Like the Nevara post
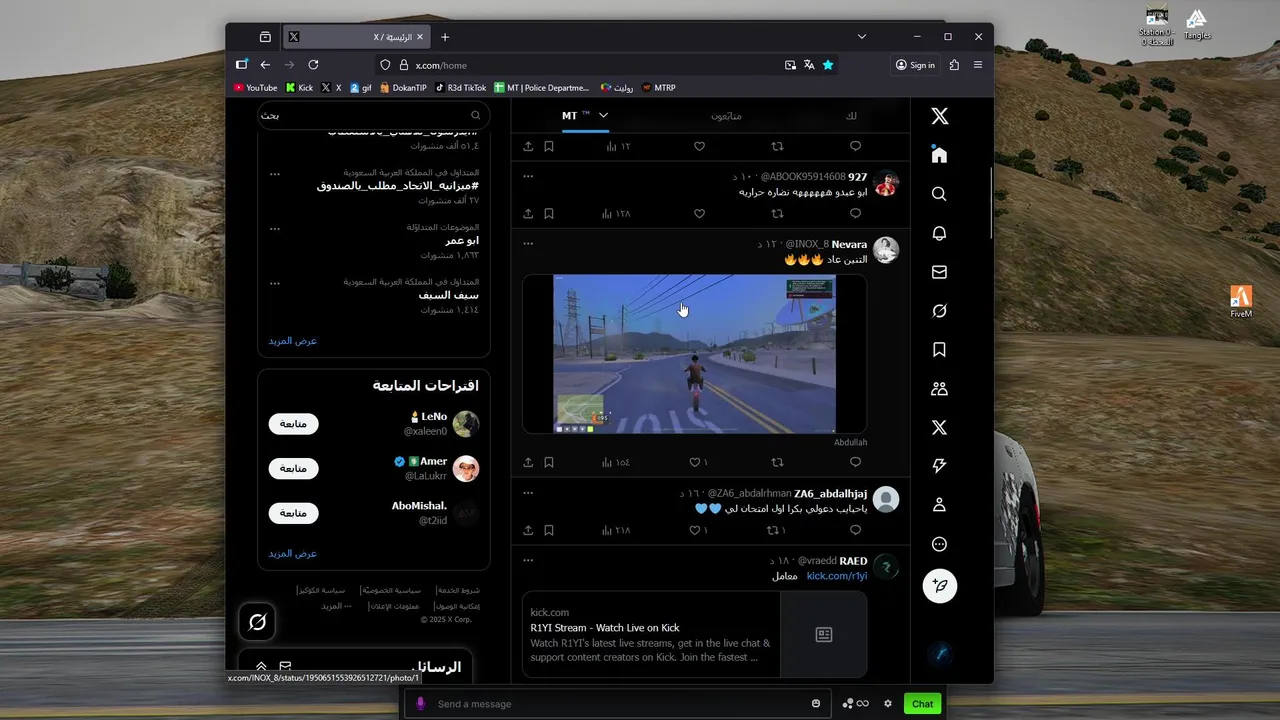The image size is (1280, 720). [697, 462]
